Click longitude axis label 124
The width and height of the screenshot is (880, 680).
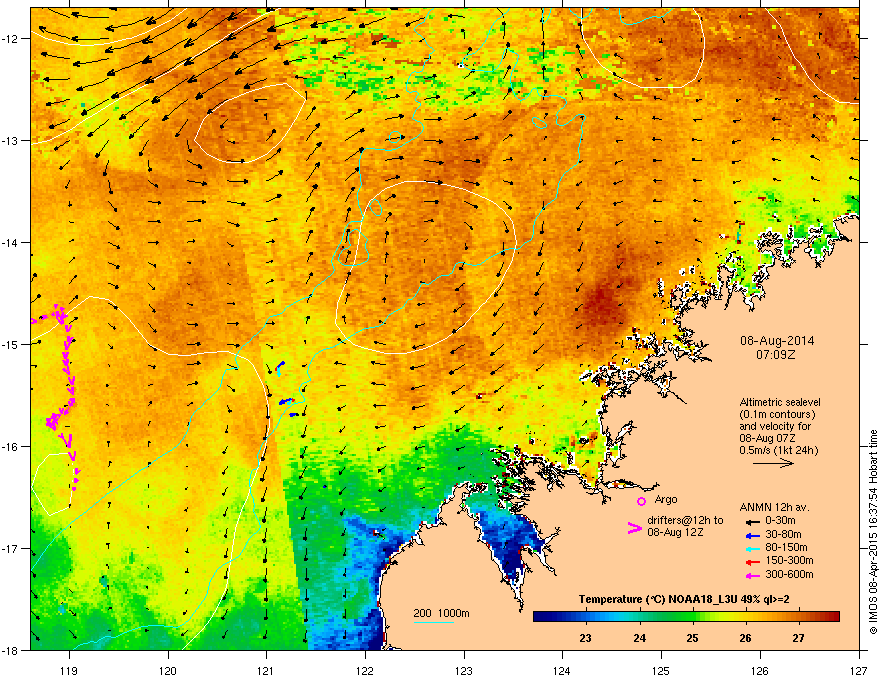(x=562, y=670)
